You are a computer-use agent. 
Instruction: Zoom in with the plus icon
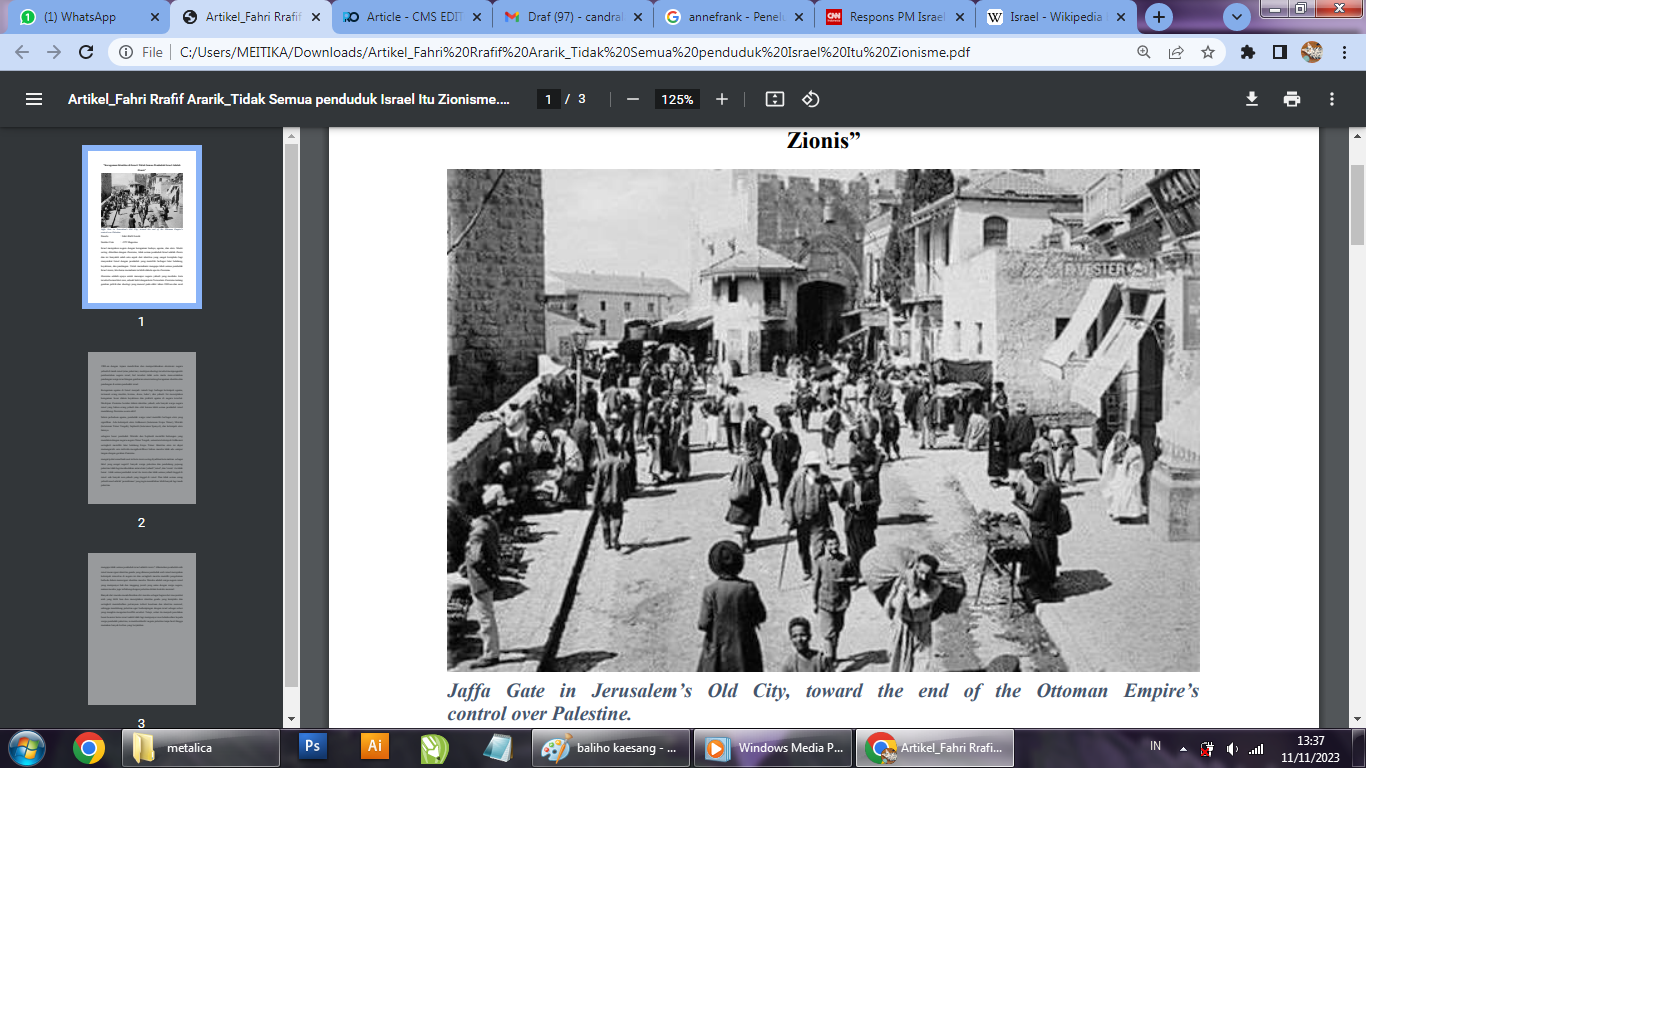point(722,99)
